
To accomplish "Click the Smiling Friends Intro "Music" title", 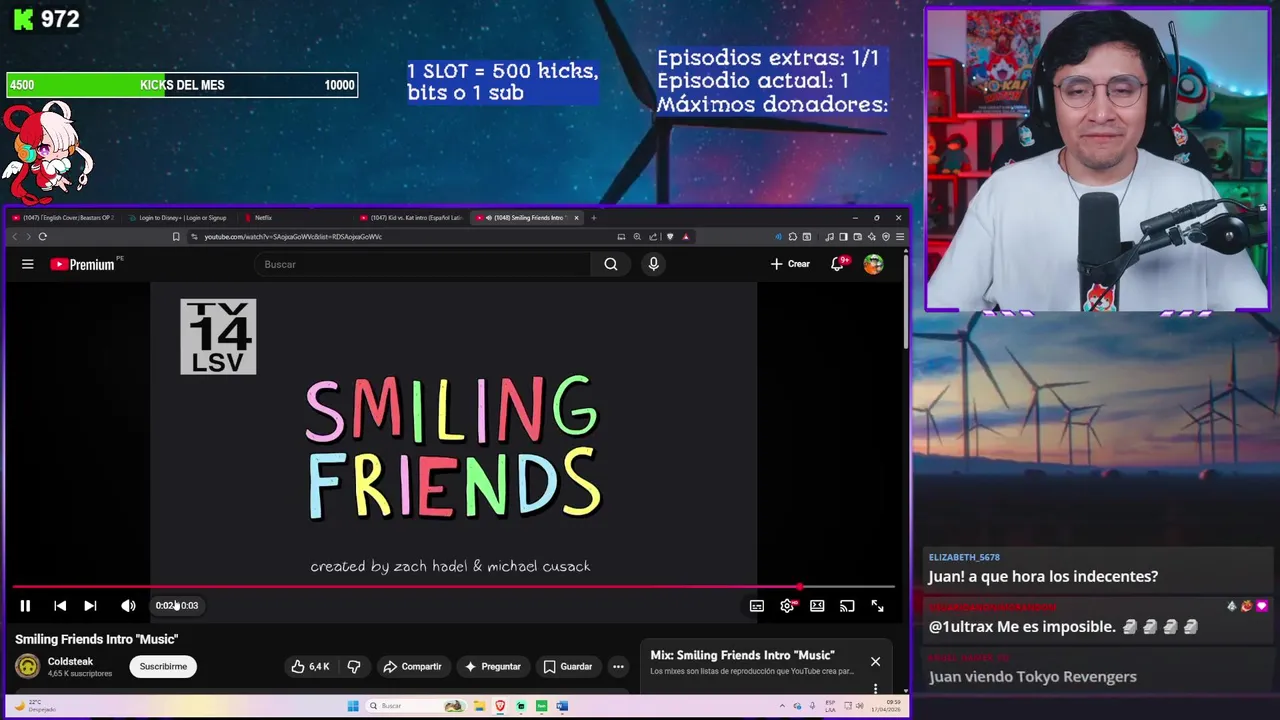I will coord(96,639).
